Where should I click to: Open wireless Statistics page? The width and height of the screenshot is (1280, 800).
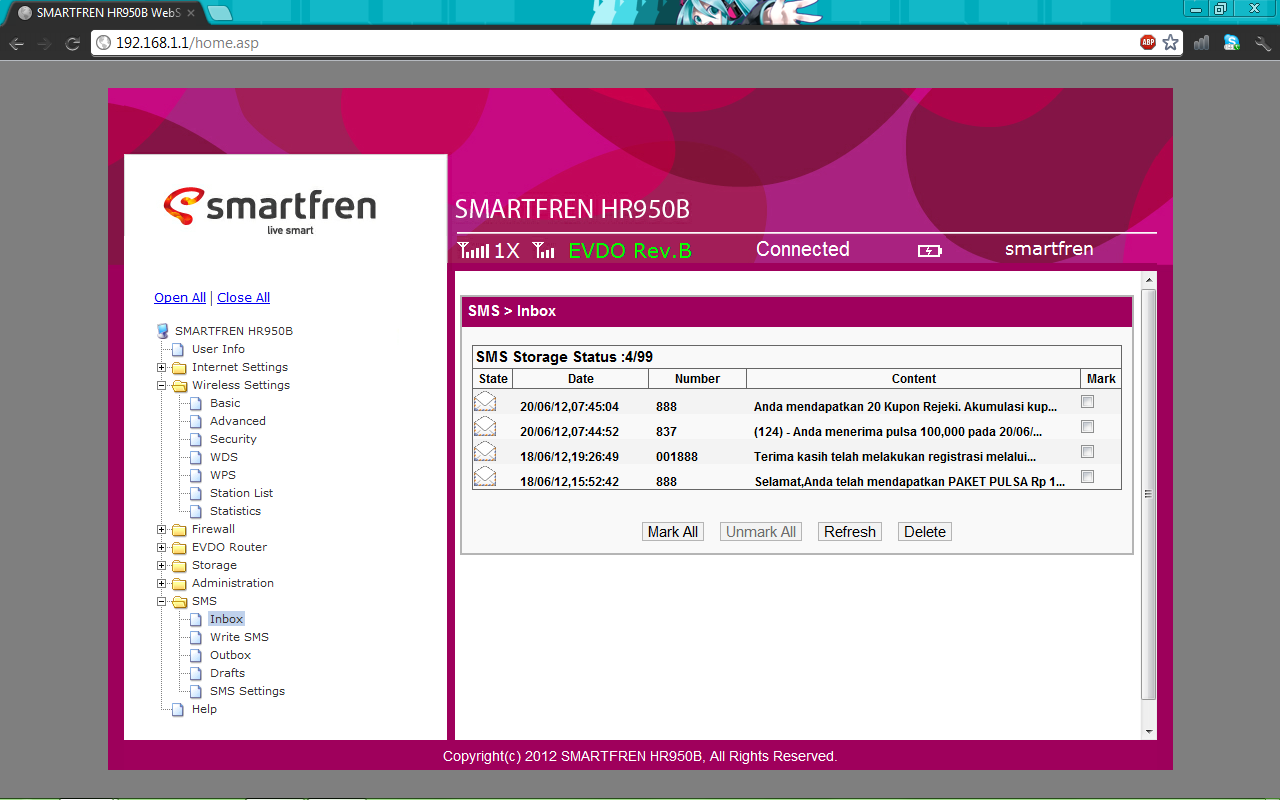pos(235,511)
